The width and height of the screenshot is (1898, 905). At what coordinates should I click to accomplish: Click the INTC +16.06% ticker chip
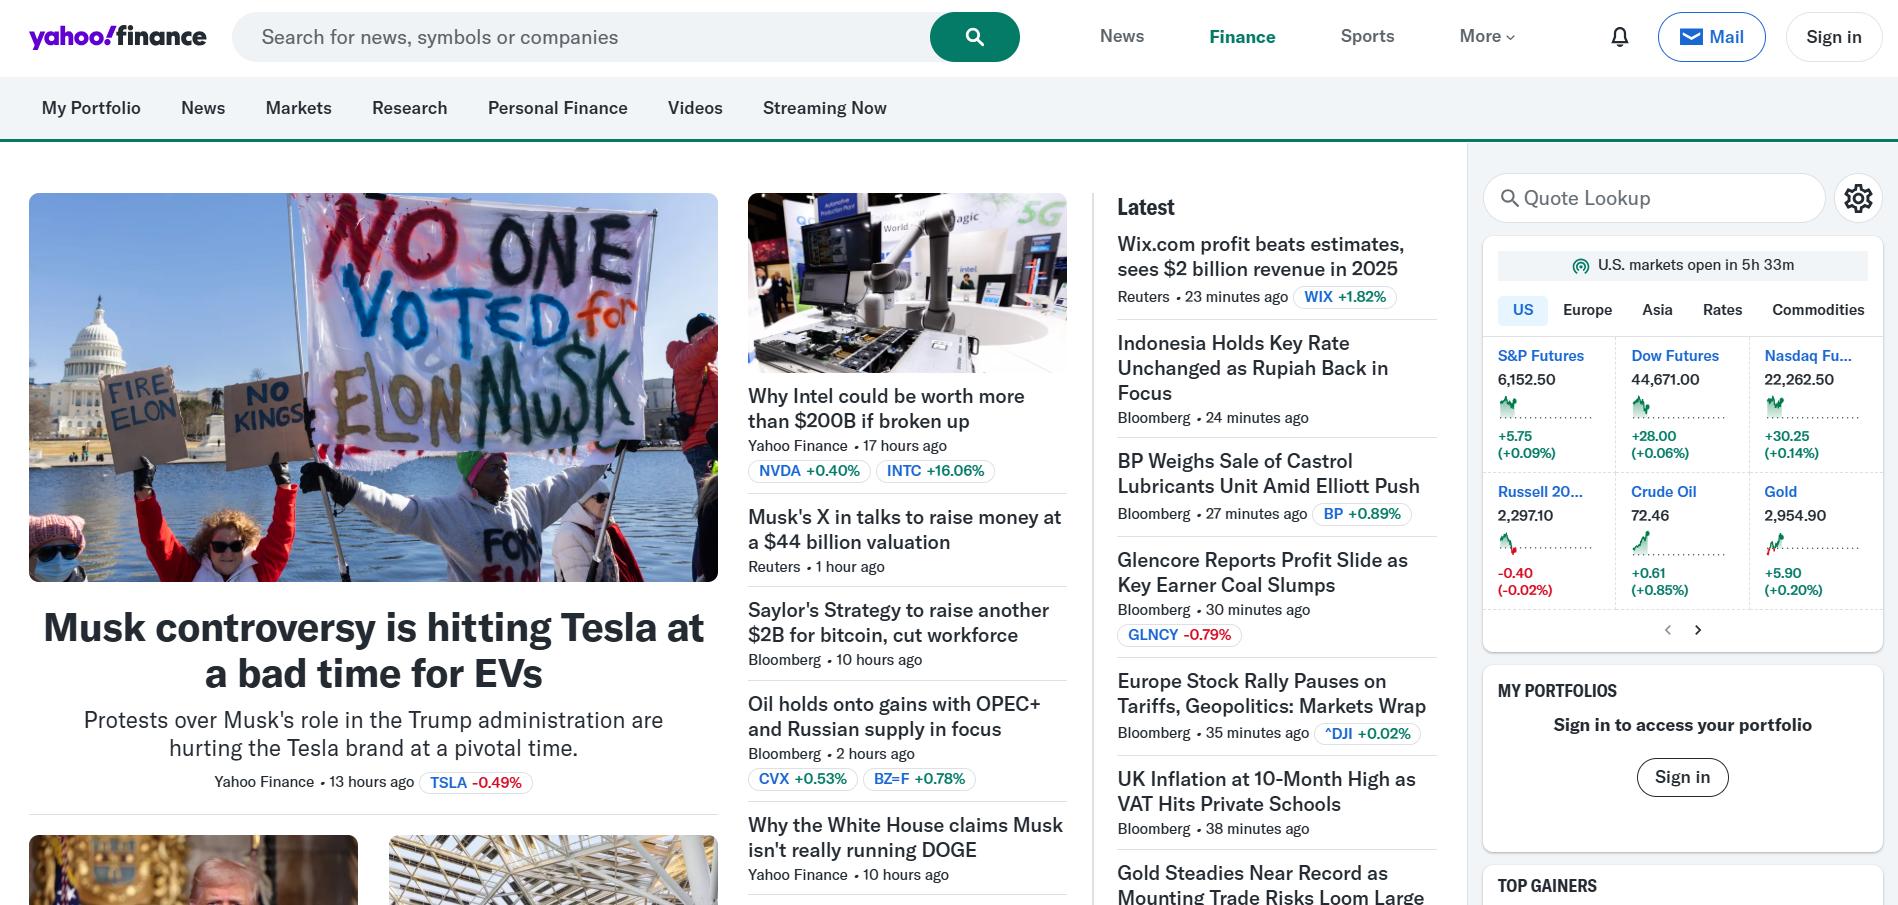934,471
